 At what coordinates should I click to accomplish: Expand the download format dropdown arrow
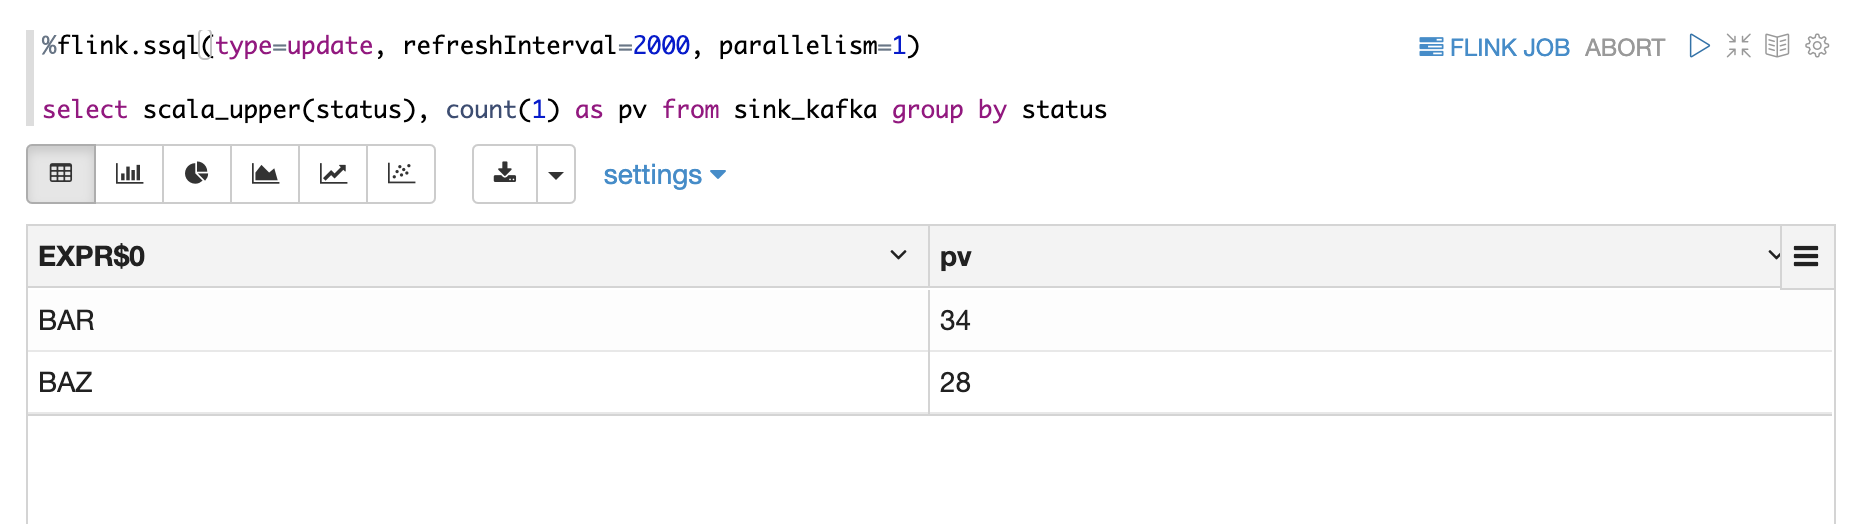point(556,174)
